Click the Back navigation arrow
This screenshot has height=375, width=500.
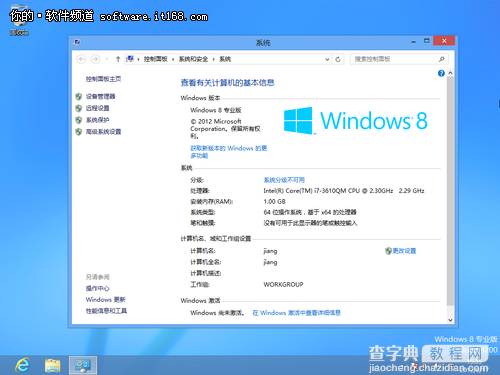tap(81, 59)
